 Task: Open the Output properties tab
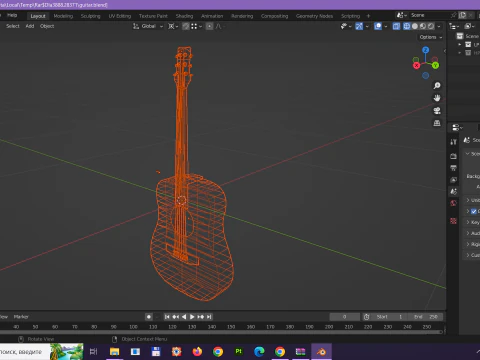[x=453, y=168]
